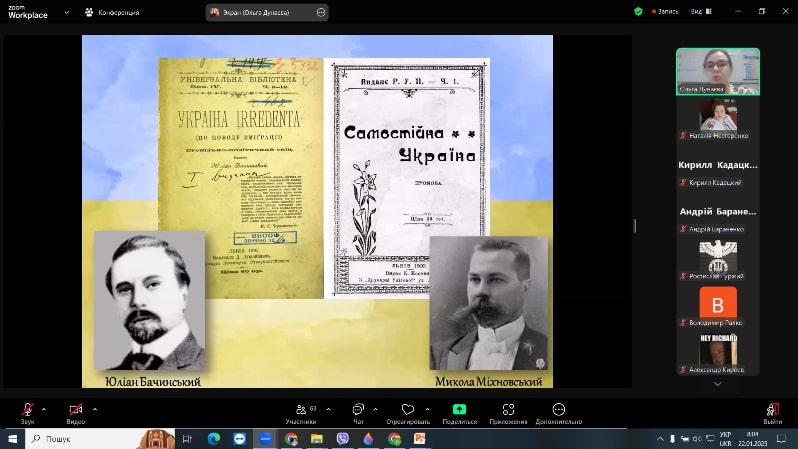798x449 pixels.
Task: Click the React heart icon
Action: [408, 409]
